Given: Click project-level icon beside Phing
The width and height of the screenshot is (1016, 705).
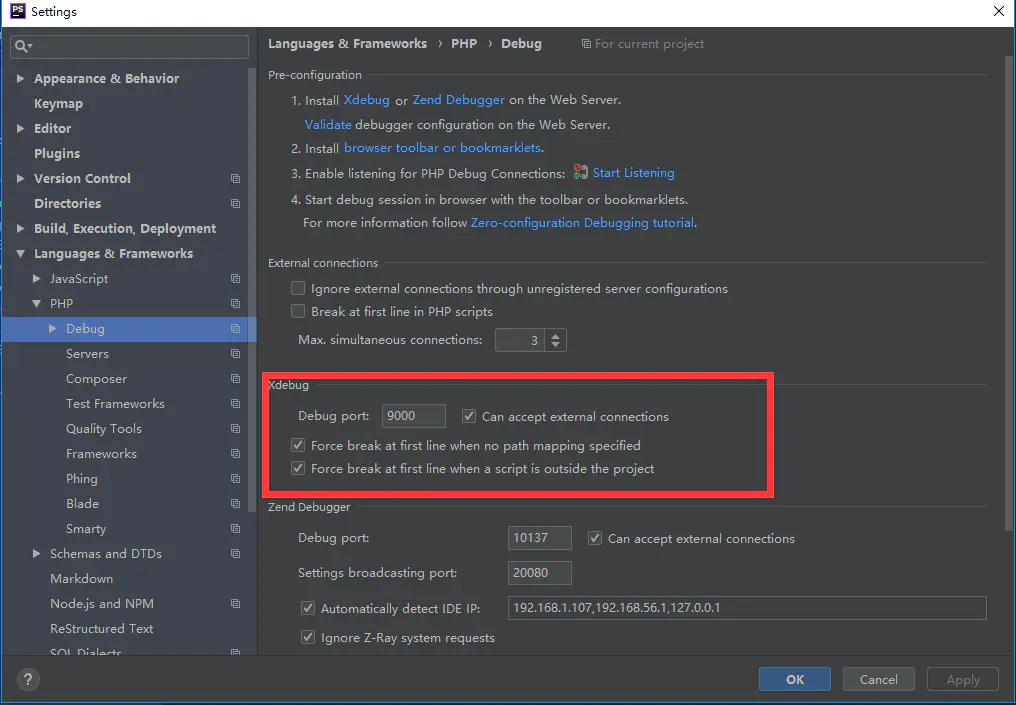Looking at the screenshot, I should pyautogui.click(x=235, y=479).
